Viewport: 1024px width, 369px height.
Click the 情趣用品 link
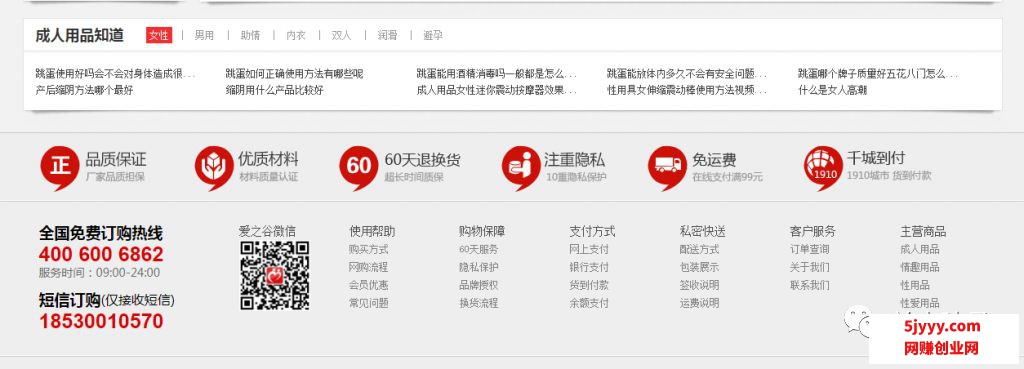coord(920,267)
